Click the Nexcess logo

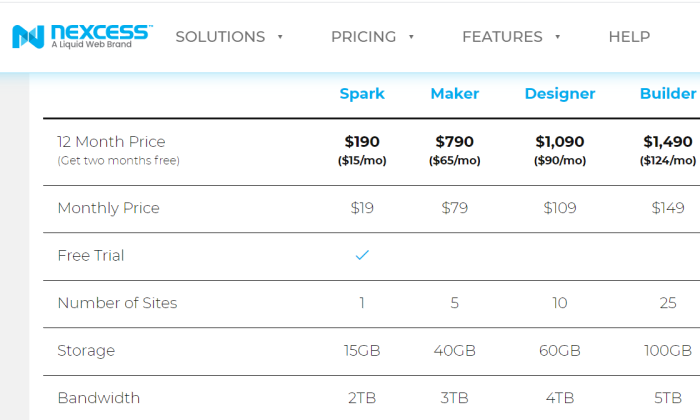pos(82,36)
